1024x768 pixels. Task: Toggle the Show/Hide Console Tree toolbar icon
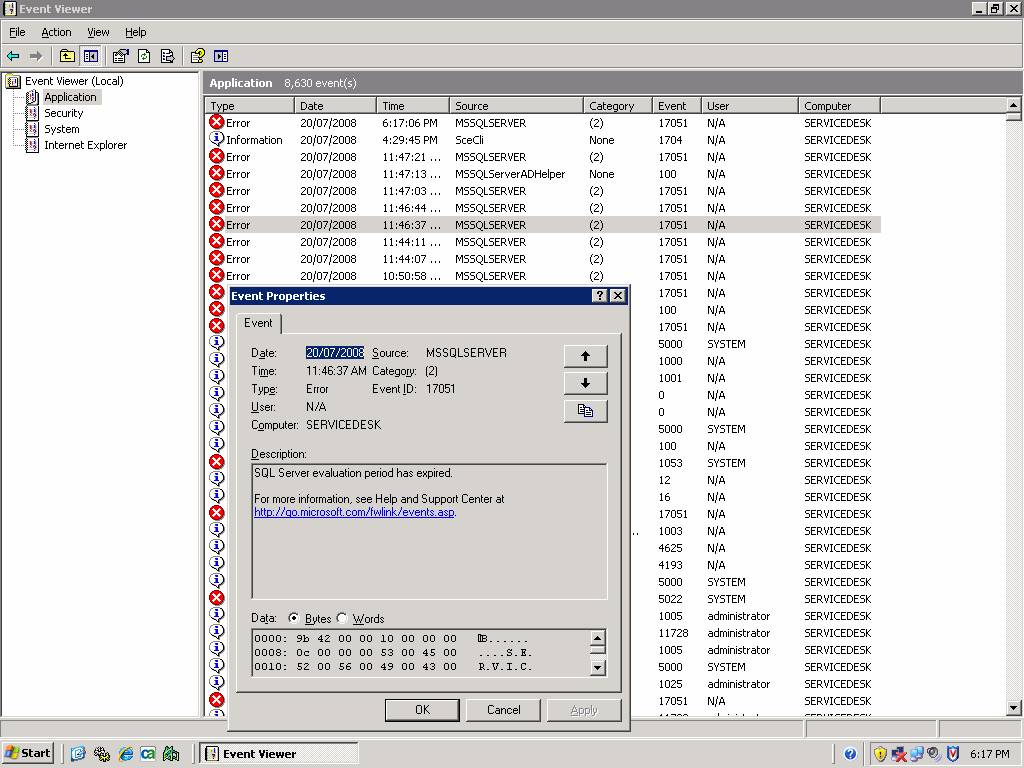[91, 56]
